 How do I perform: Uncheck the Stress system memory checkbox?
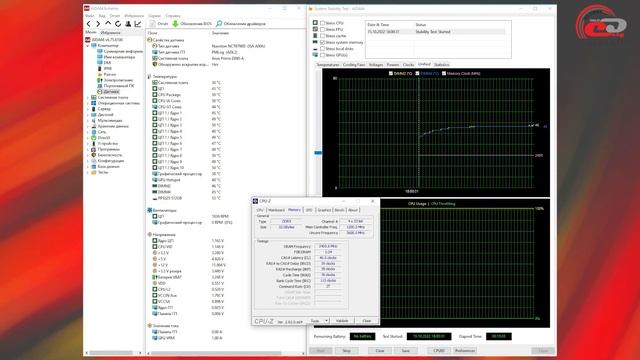[x=322, y=42]
